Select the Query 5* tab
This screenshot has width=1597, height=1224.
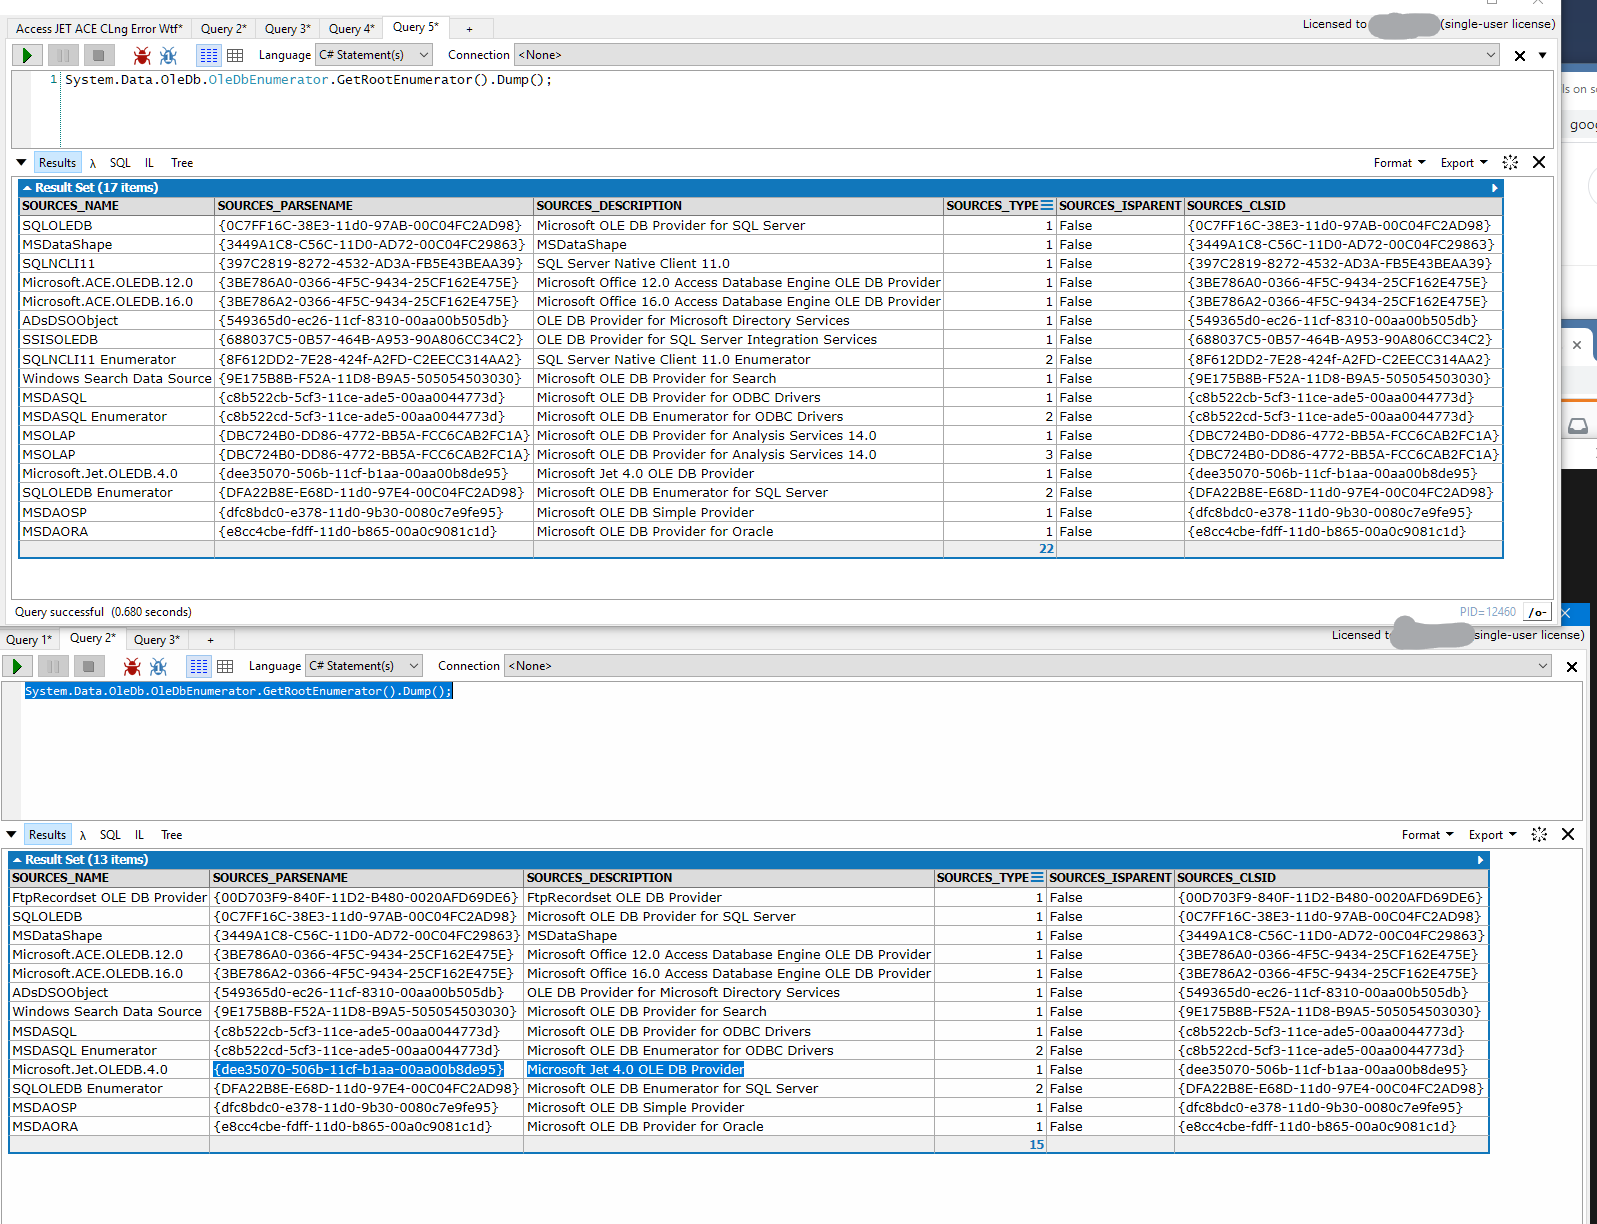pos(416,27)
